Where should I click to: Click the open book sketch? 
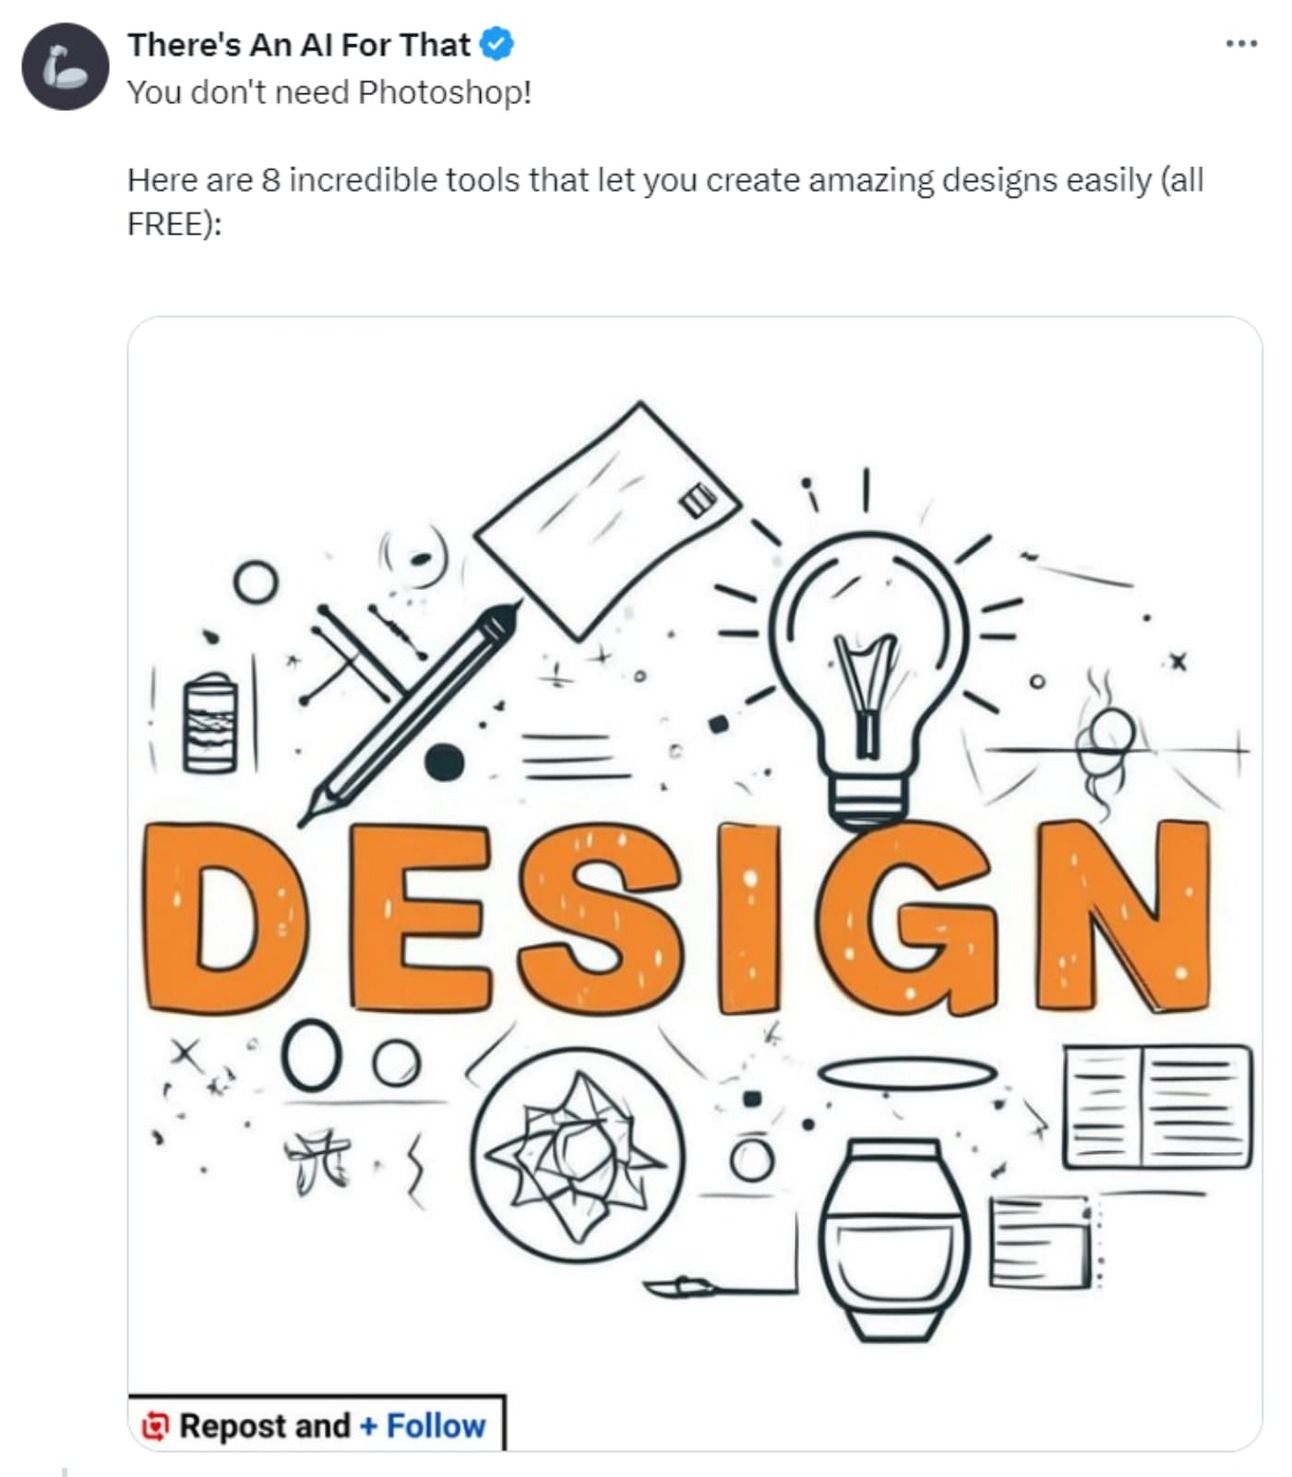coord(1157,1107)
